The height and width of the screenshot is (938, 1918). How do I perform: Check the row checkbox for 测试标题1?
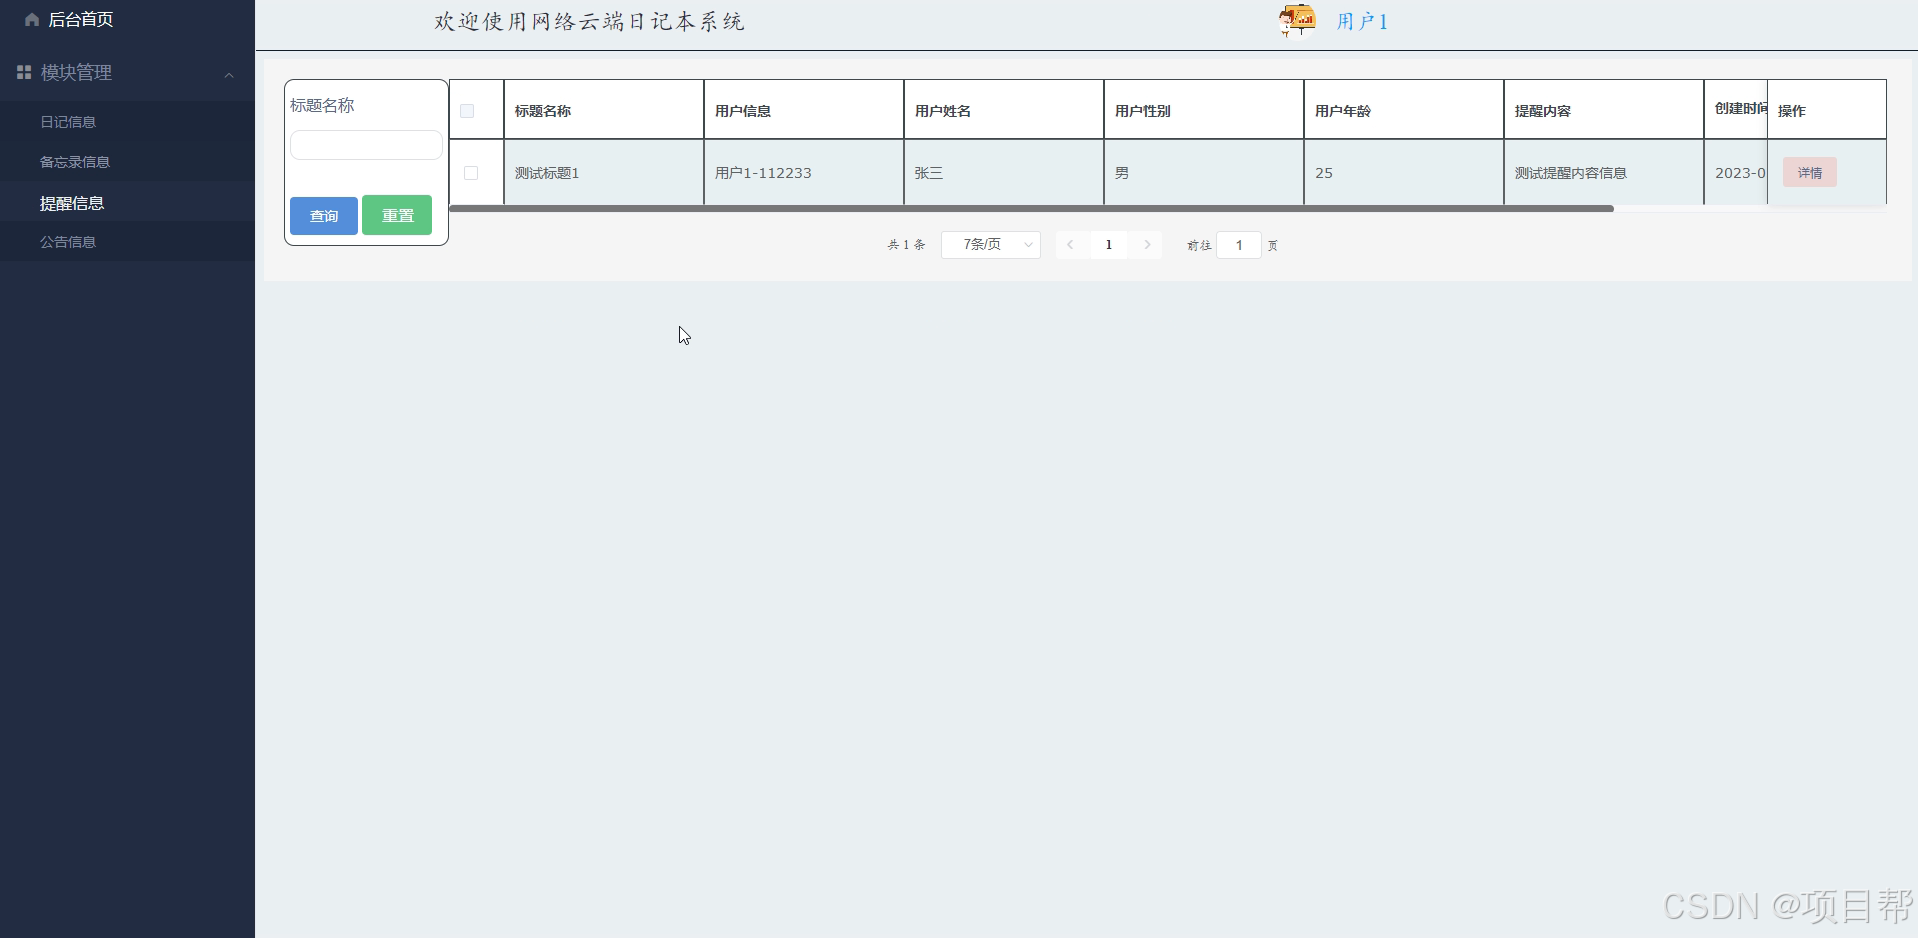click(471, 173)
